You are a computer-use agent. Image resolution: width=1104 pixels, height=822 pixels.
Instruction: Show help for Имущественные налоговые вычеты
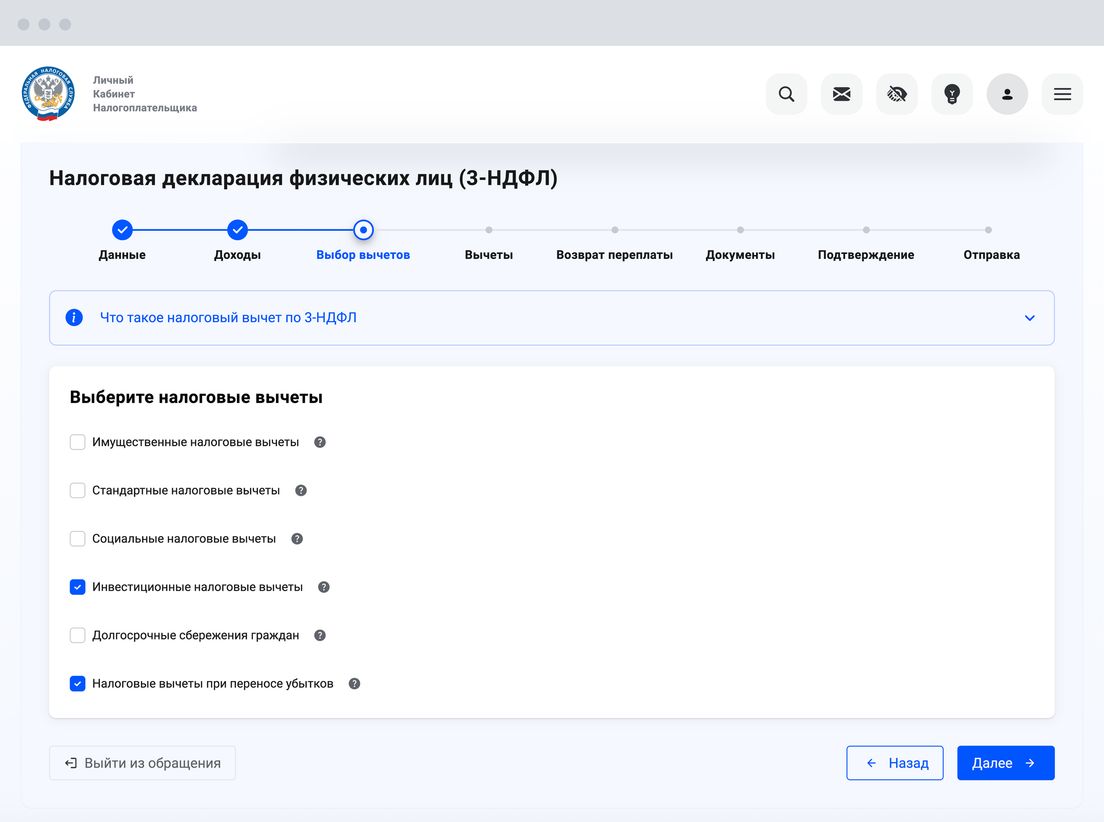[320, 442]
